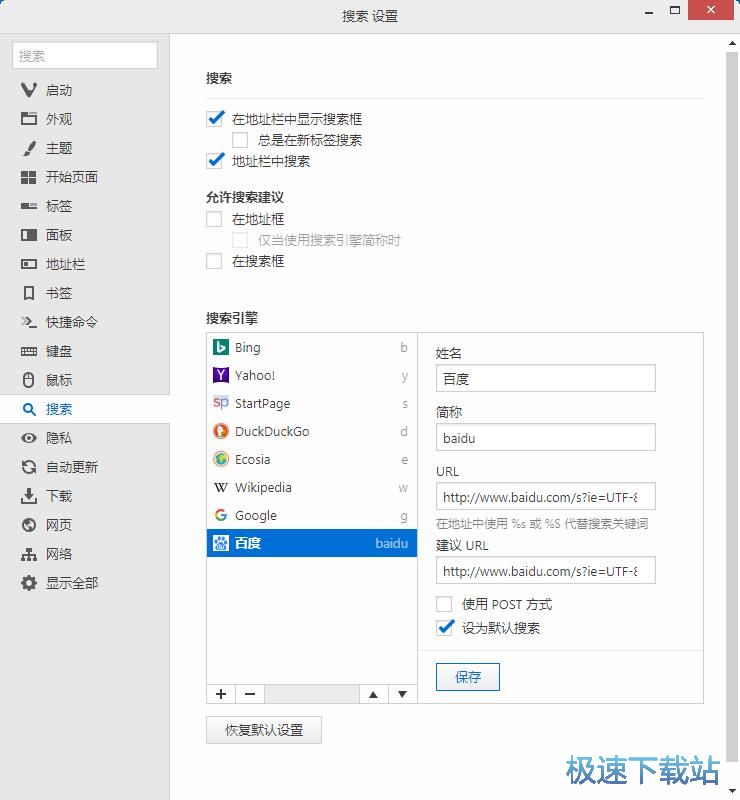
Task: Open 主题 themes via the brush icon
Action: coord(29,148)
